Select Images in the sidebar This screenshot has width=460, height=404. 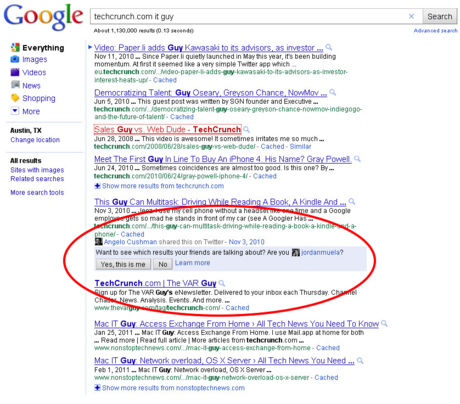(x=35, y=59)
